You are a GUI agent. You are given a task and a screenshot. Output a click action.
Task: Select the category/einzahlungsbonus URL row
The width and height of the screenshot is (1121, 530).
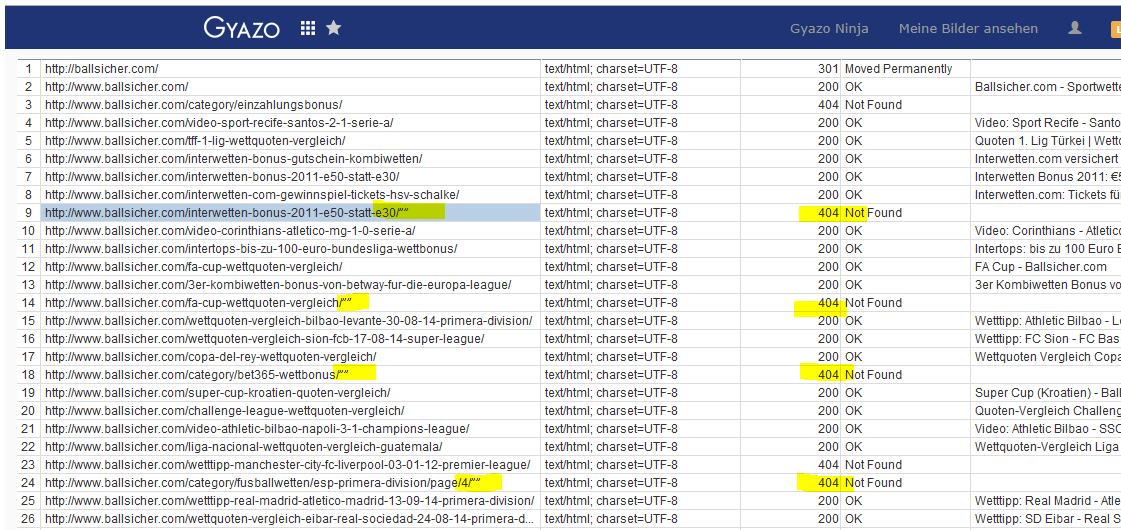pyautogui.click(x=194, y=104)
